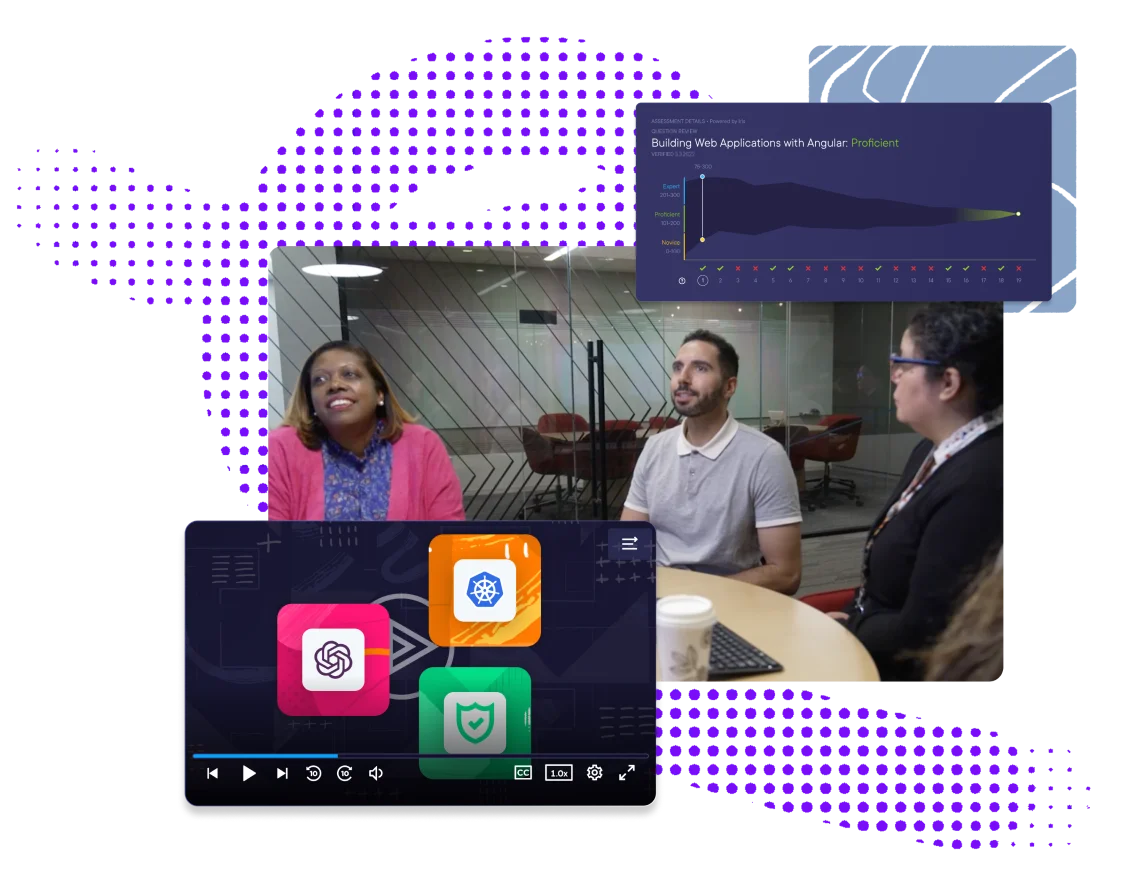Select the Kubernetes helm wheel tile
The height and width of the screenshot is (878, 1140).
[x=484, y=590]
